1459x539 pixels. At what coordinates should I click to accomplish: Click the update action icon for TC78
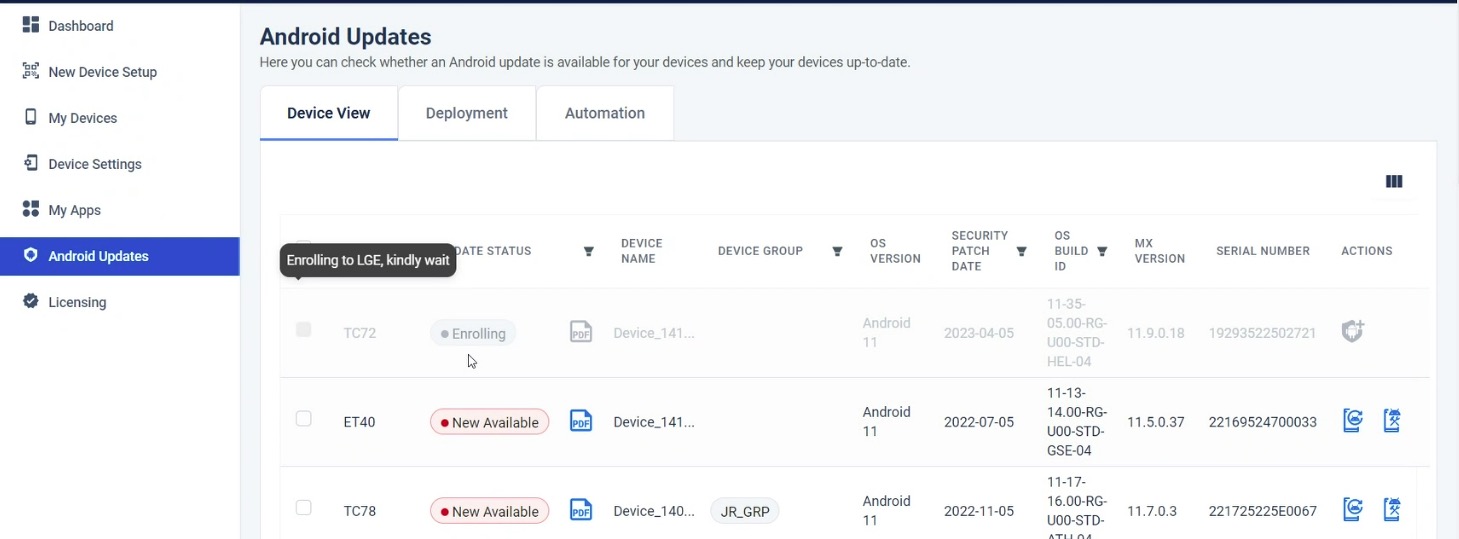tap(1353, 510)
